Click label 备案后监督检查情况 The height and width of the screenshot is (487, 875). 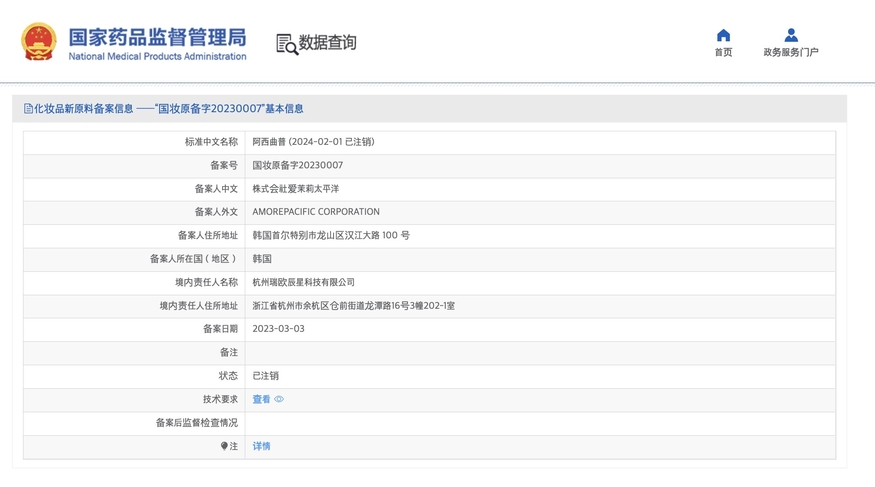click(197, 423)
